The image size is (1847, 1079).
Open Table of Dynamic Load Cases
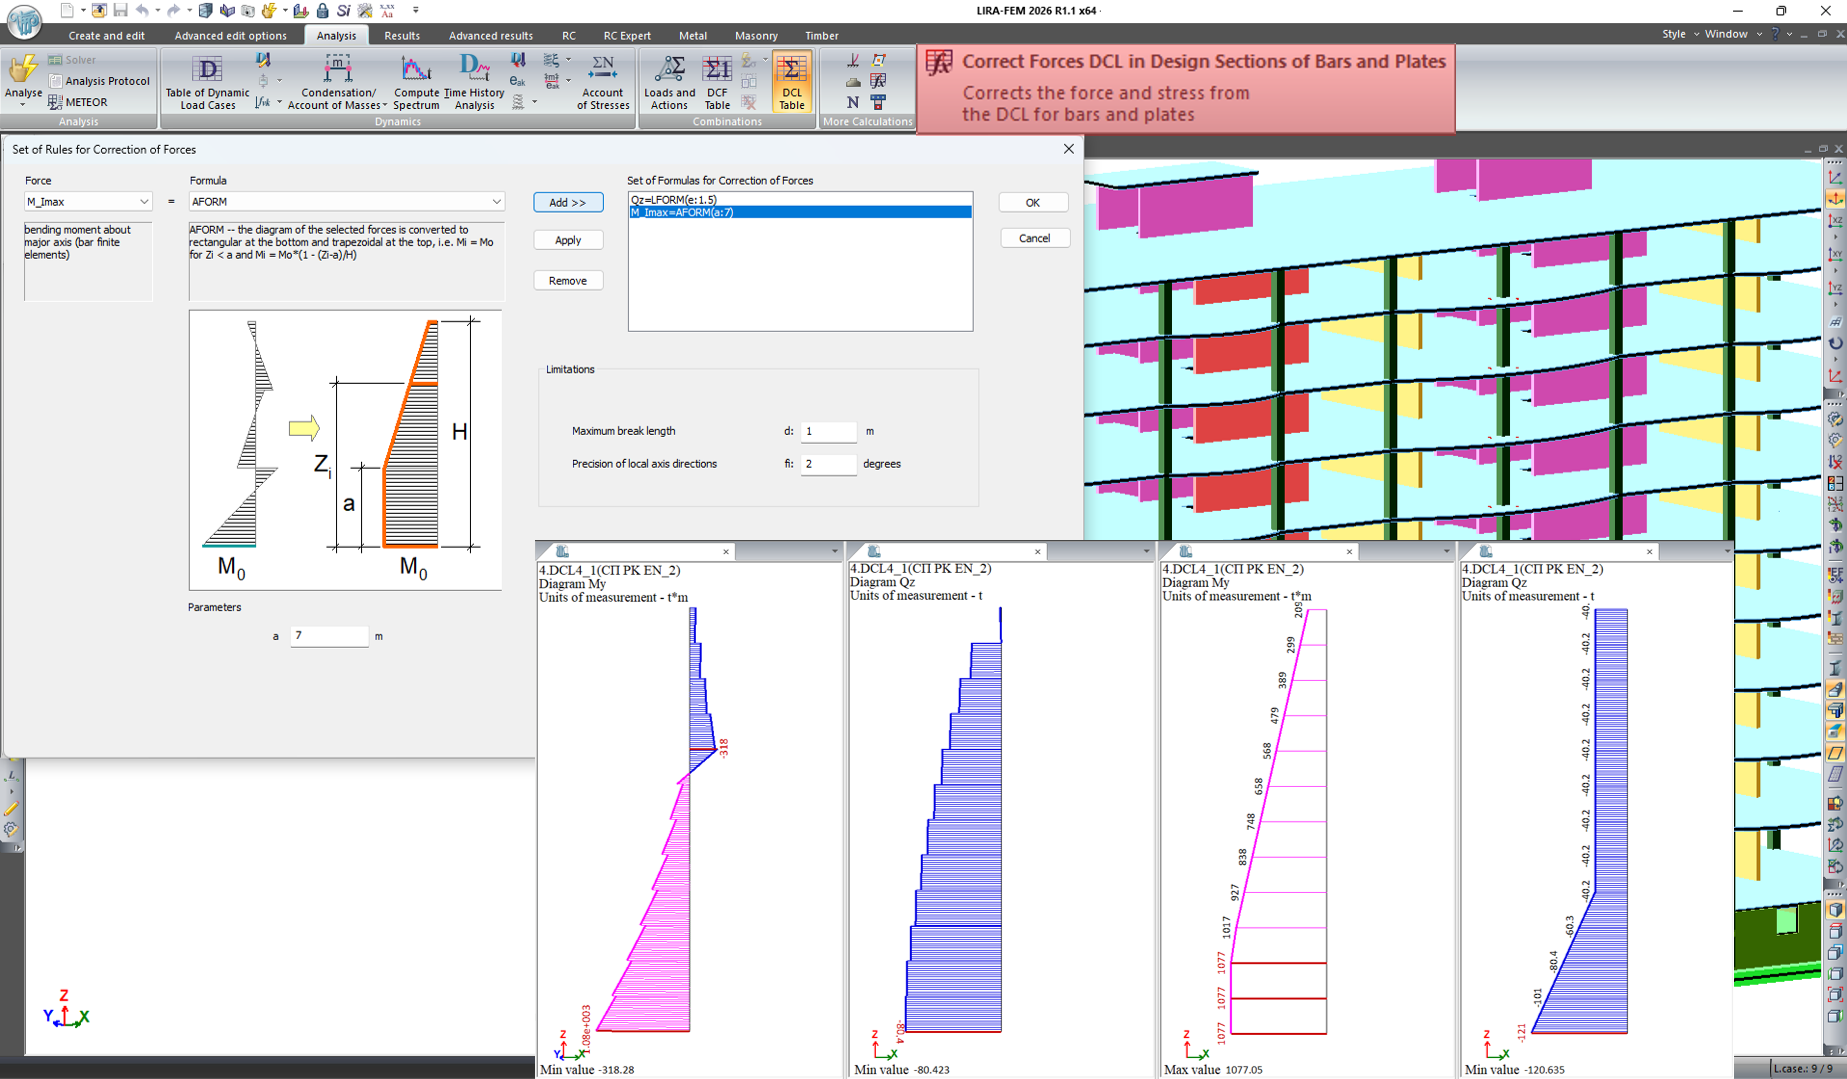click(x=207, y=82)
